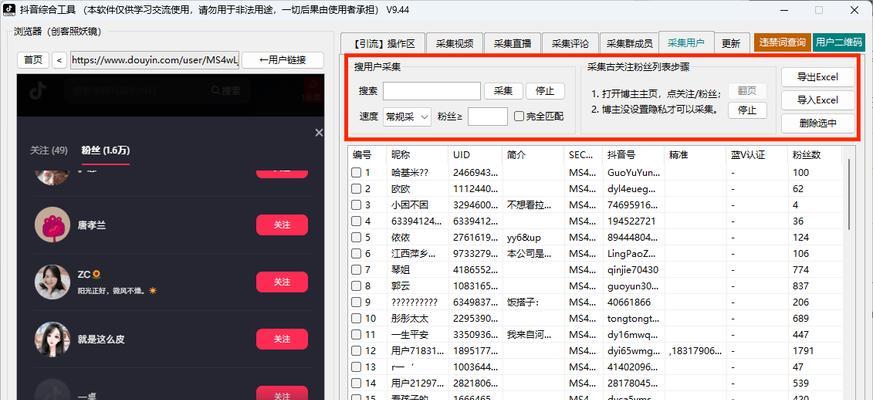Tick row 7 琴姐 checkbox
873x400 pixels.
pyautogui.click(x=356, y=270)
